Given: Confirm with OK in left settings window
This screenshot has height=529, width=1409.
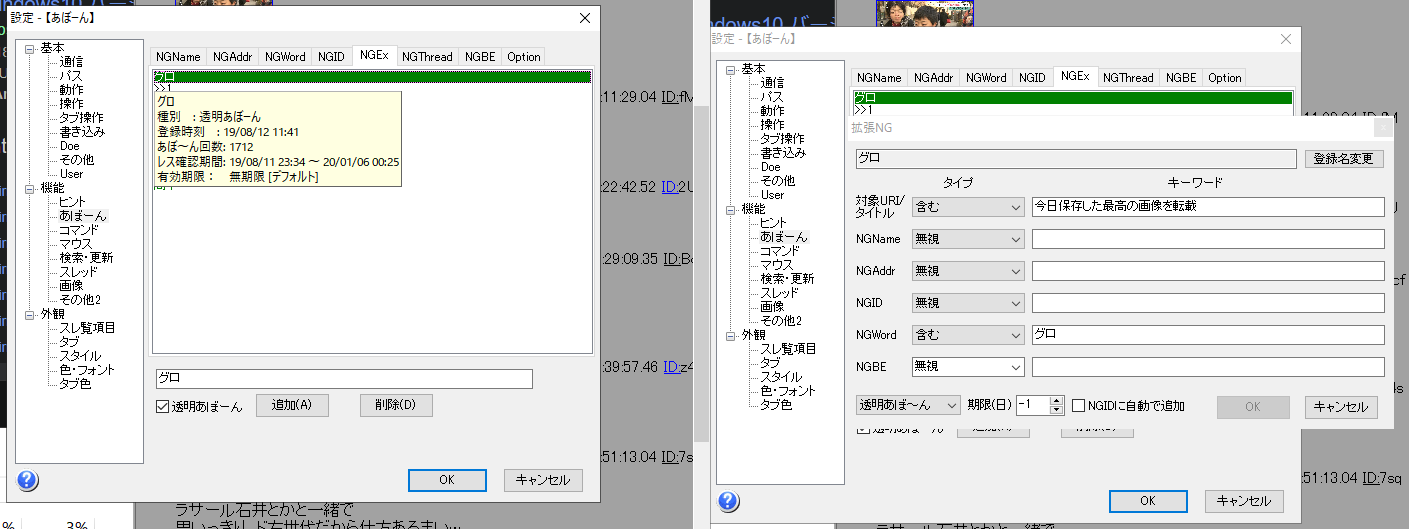Looking at the screenshot, I should click(447, 480).
